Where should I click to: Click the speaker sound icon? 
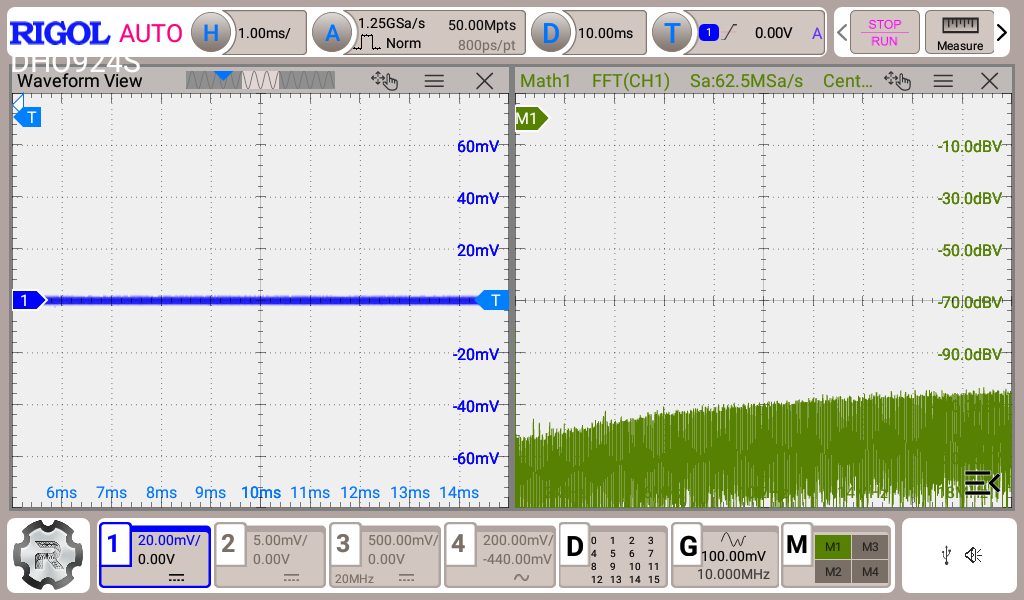pos(973,555)
